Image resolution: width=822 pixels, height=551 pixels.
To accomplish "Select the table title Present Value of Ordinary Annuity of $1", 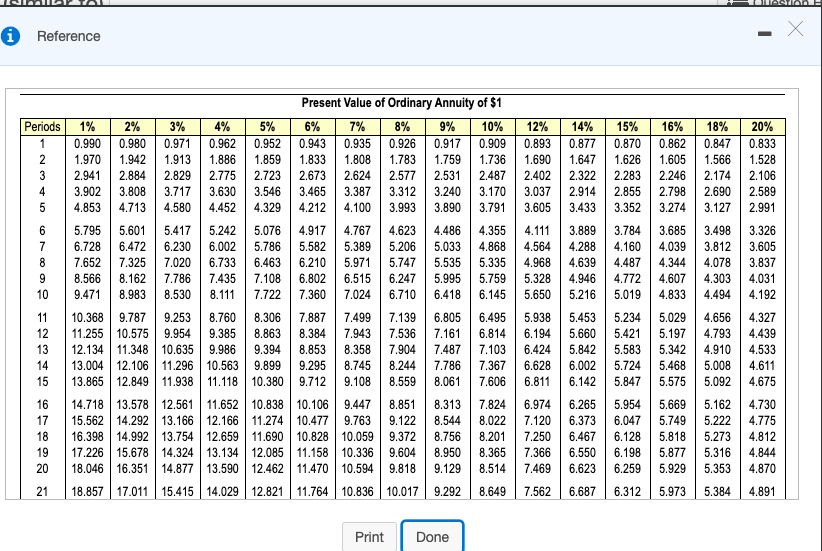I will pos(402,103).
